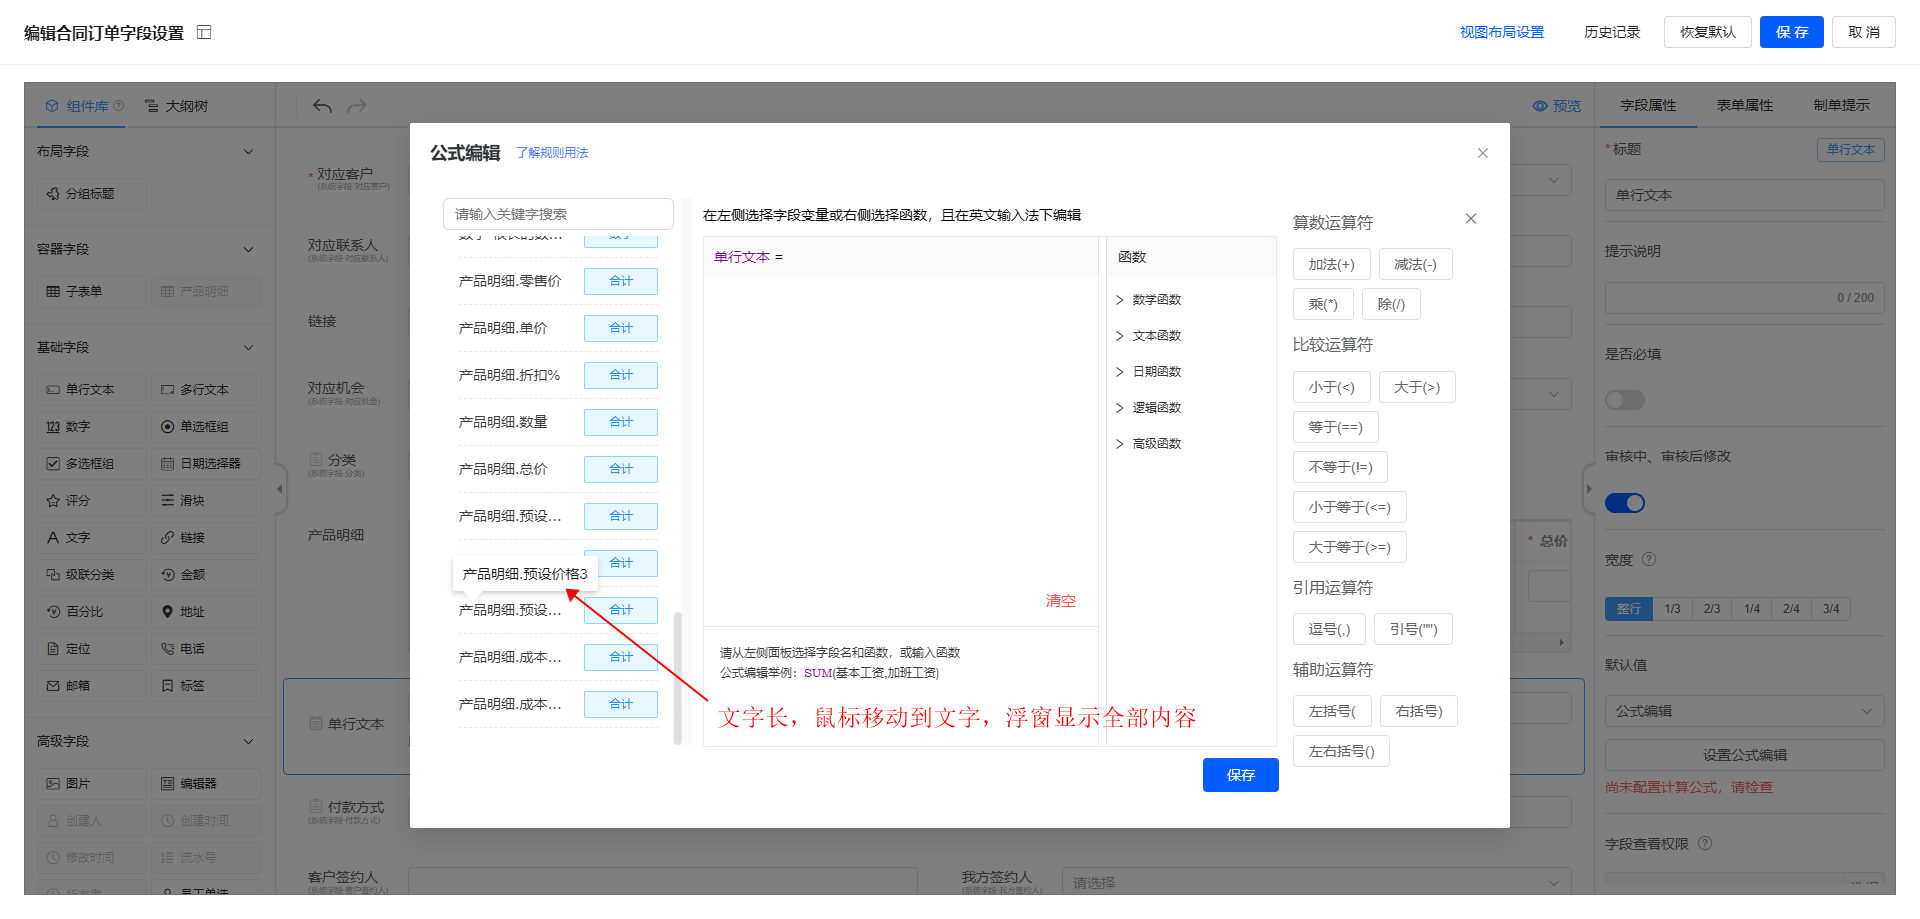1920x919 pixels.
Task: Select the 1/4 width option
Action: click(x=1752, y=609)
